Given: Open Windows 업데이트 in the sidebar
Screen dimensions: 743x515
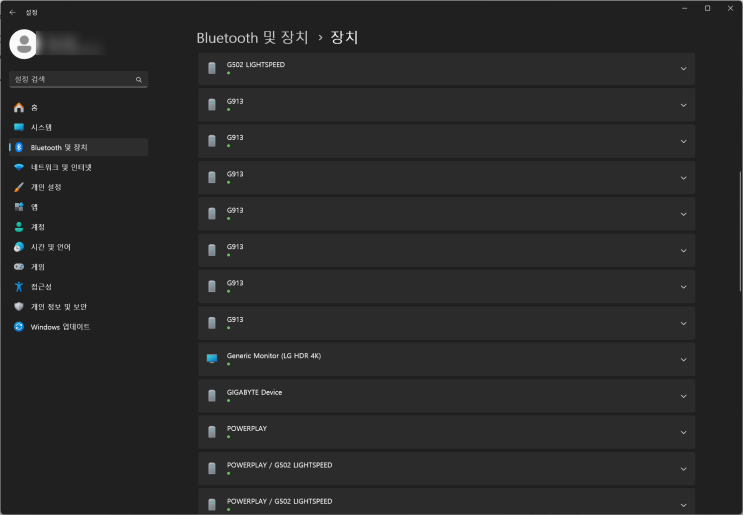Looking at the screenshot, I should pyautogui.click(x=79, y=326).
